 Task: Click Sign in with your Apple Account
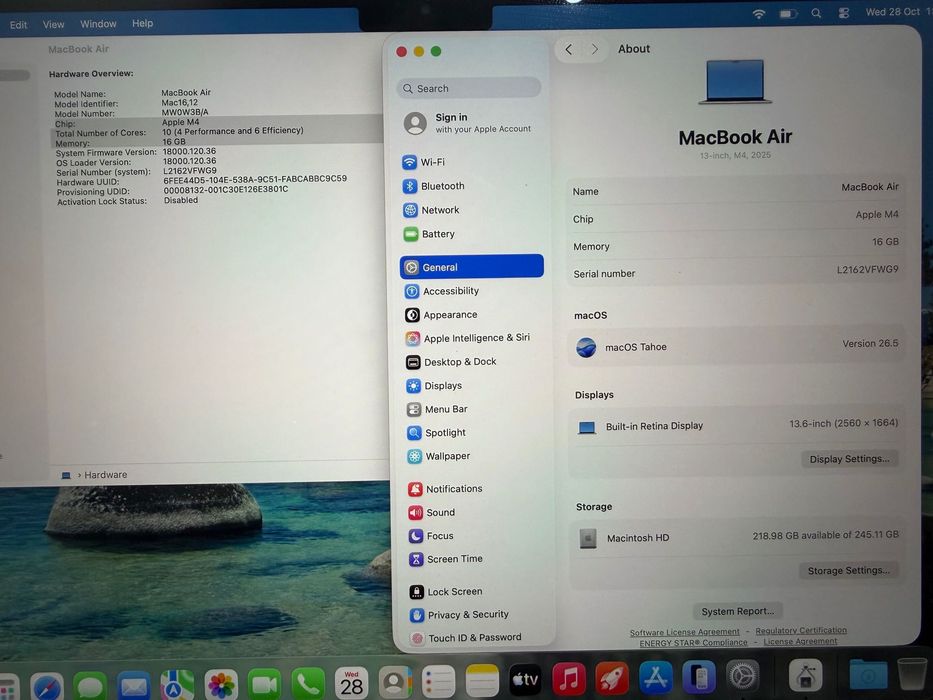pyautogui.click(x=469, y=123)
